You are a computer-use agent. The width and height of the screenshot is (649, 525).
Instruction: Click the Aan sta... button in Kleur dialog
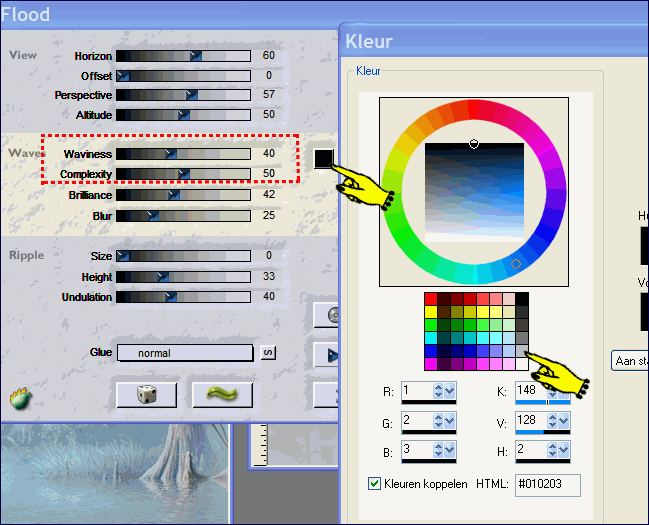(630, 361)
